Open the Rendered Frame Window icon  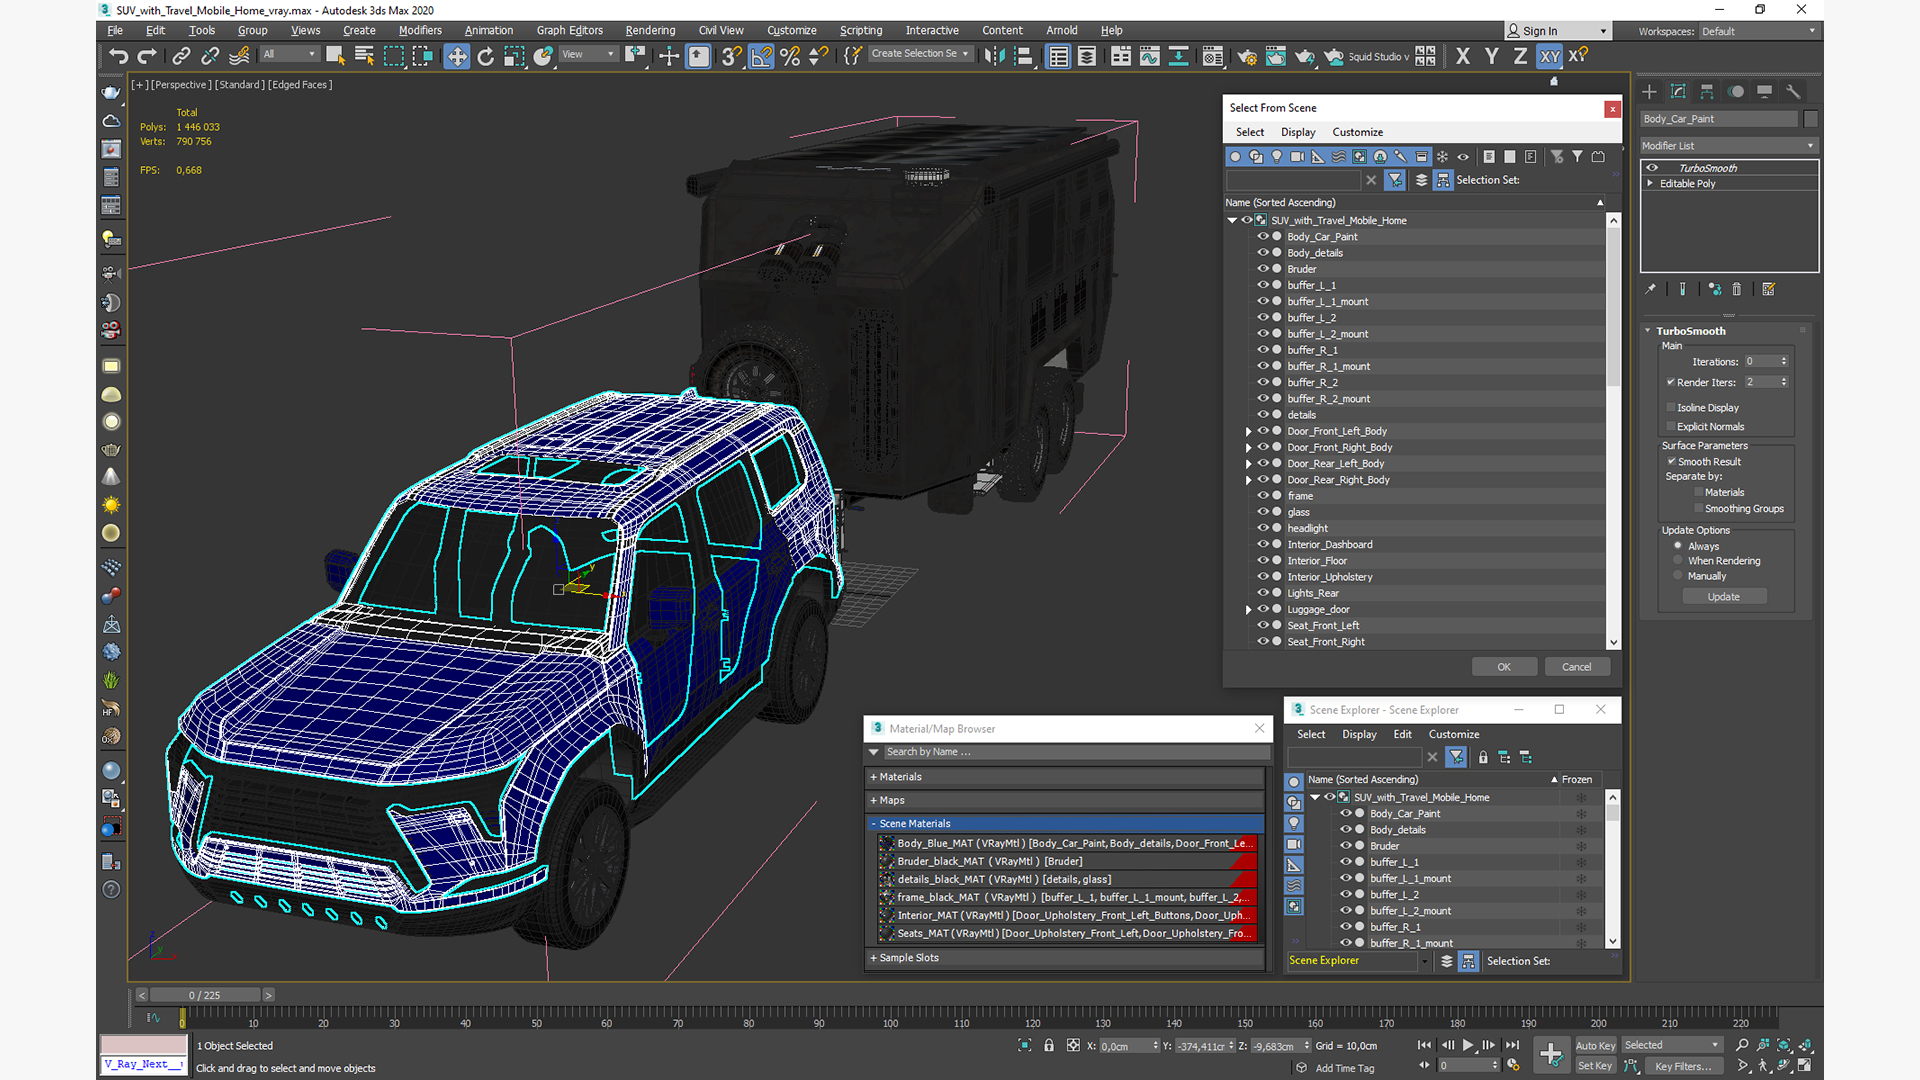[x=1276, y=56]
